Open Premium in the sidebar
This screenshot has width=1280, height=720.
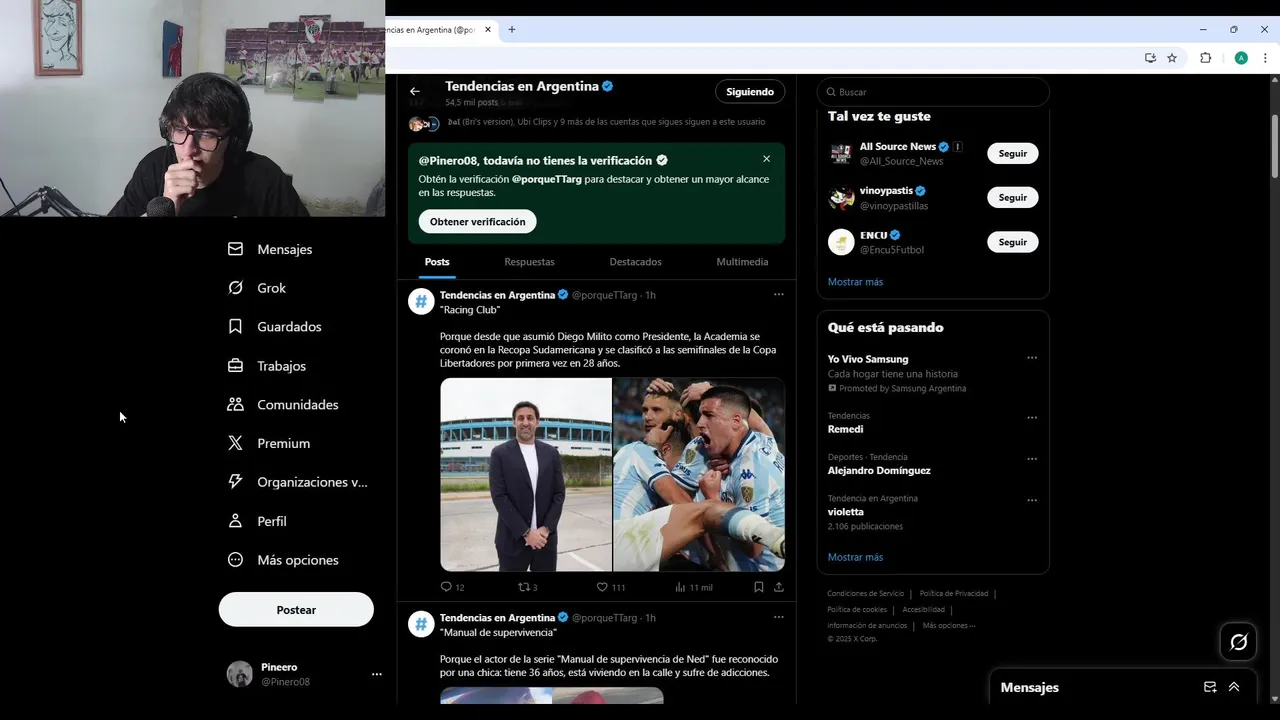pyautogui.click(x=269, y=443)
